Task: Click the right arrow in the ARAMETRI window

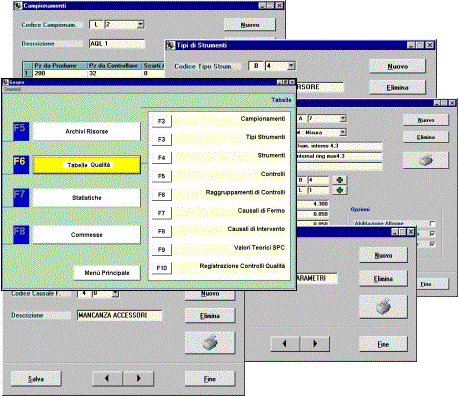Action: coord(315,344)
